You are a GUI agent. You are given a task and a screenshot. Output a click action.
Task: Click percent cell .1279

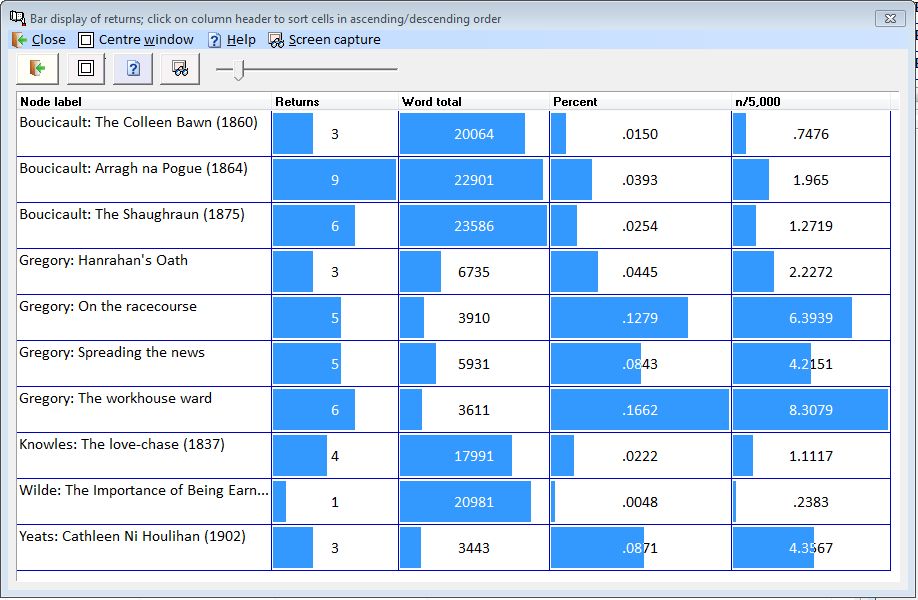640,318
